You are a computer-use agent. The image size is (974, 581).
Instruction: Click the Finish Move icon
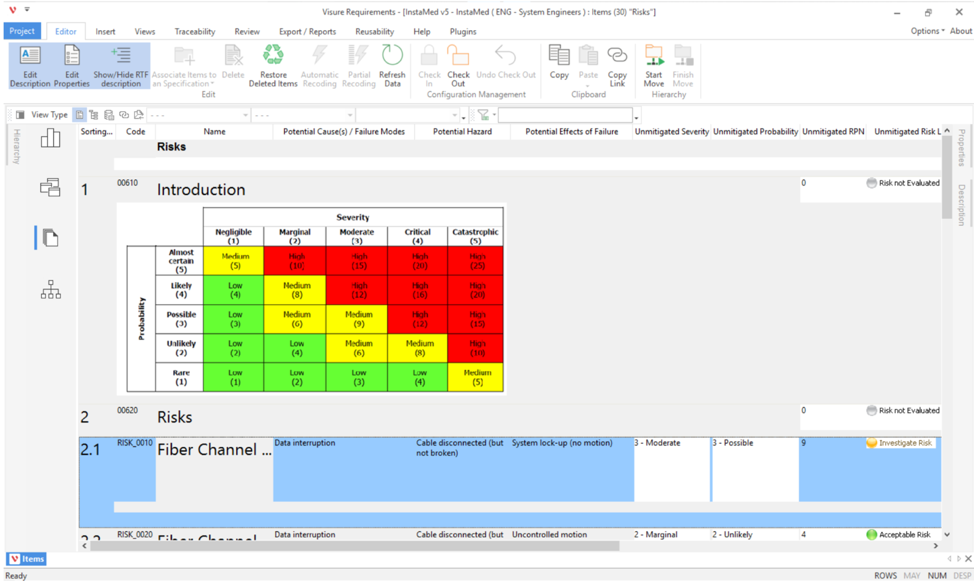coord(683,55)
